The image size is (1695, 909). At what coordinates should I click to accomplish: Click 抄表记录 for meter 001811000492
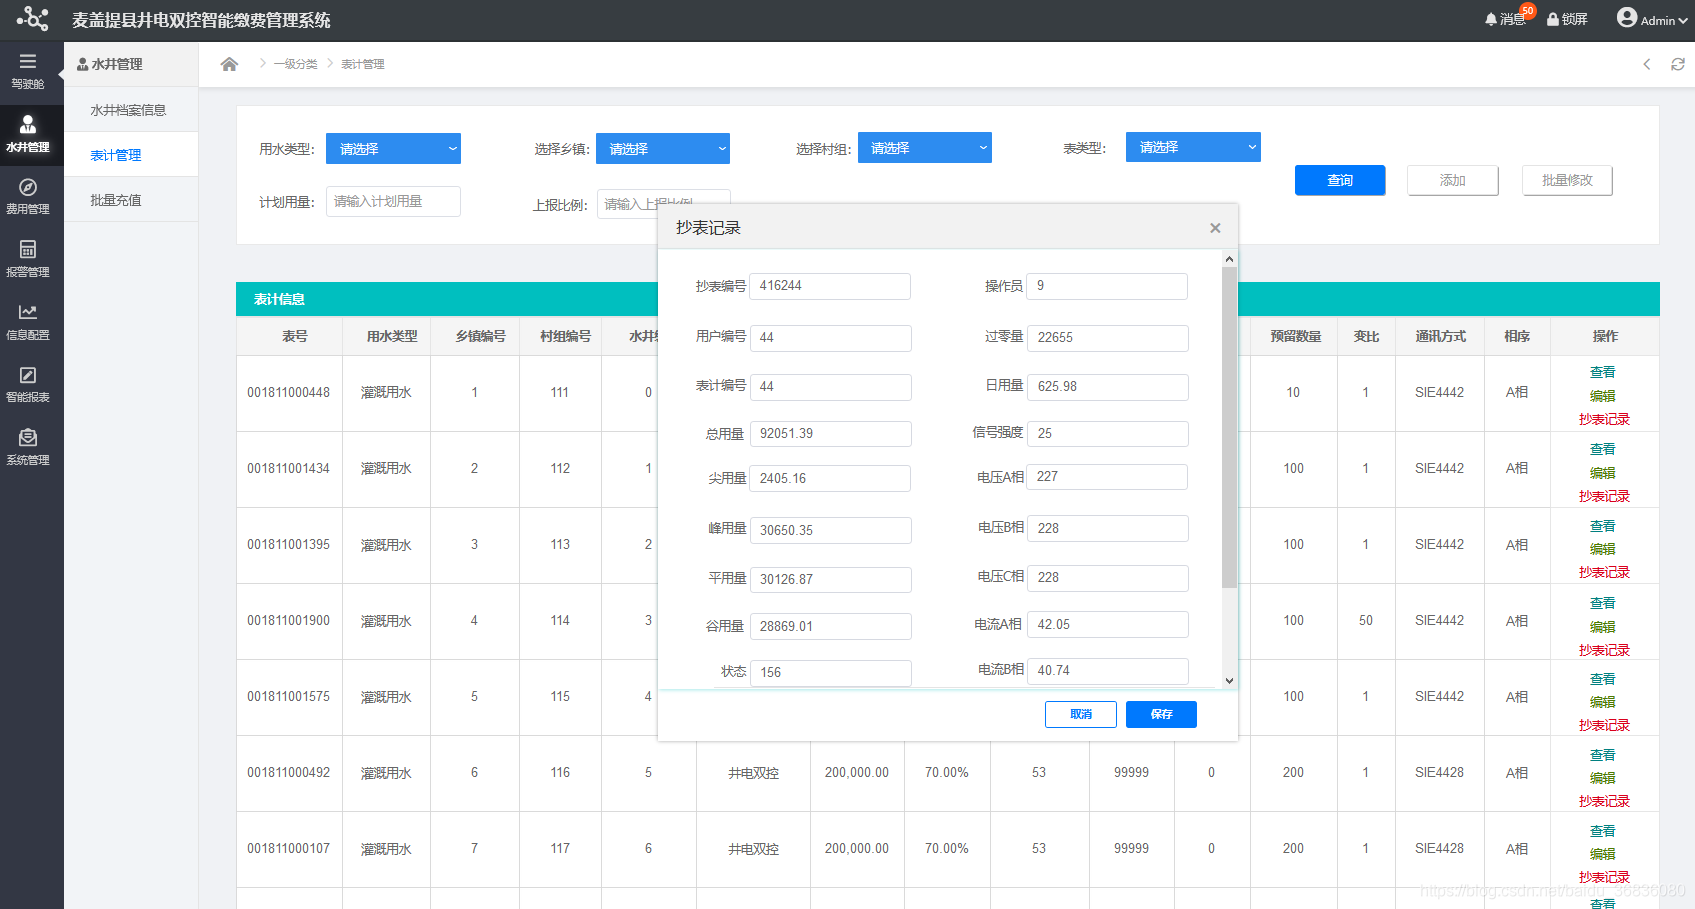pyautogui.click(x=1604, y=801)
